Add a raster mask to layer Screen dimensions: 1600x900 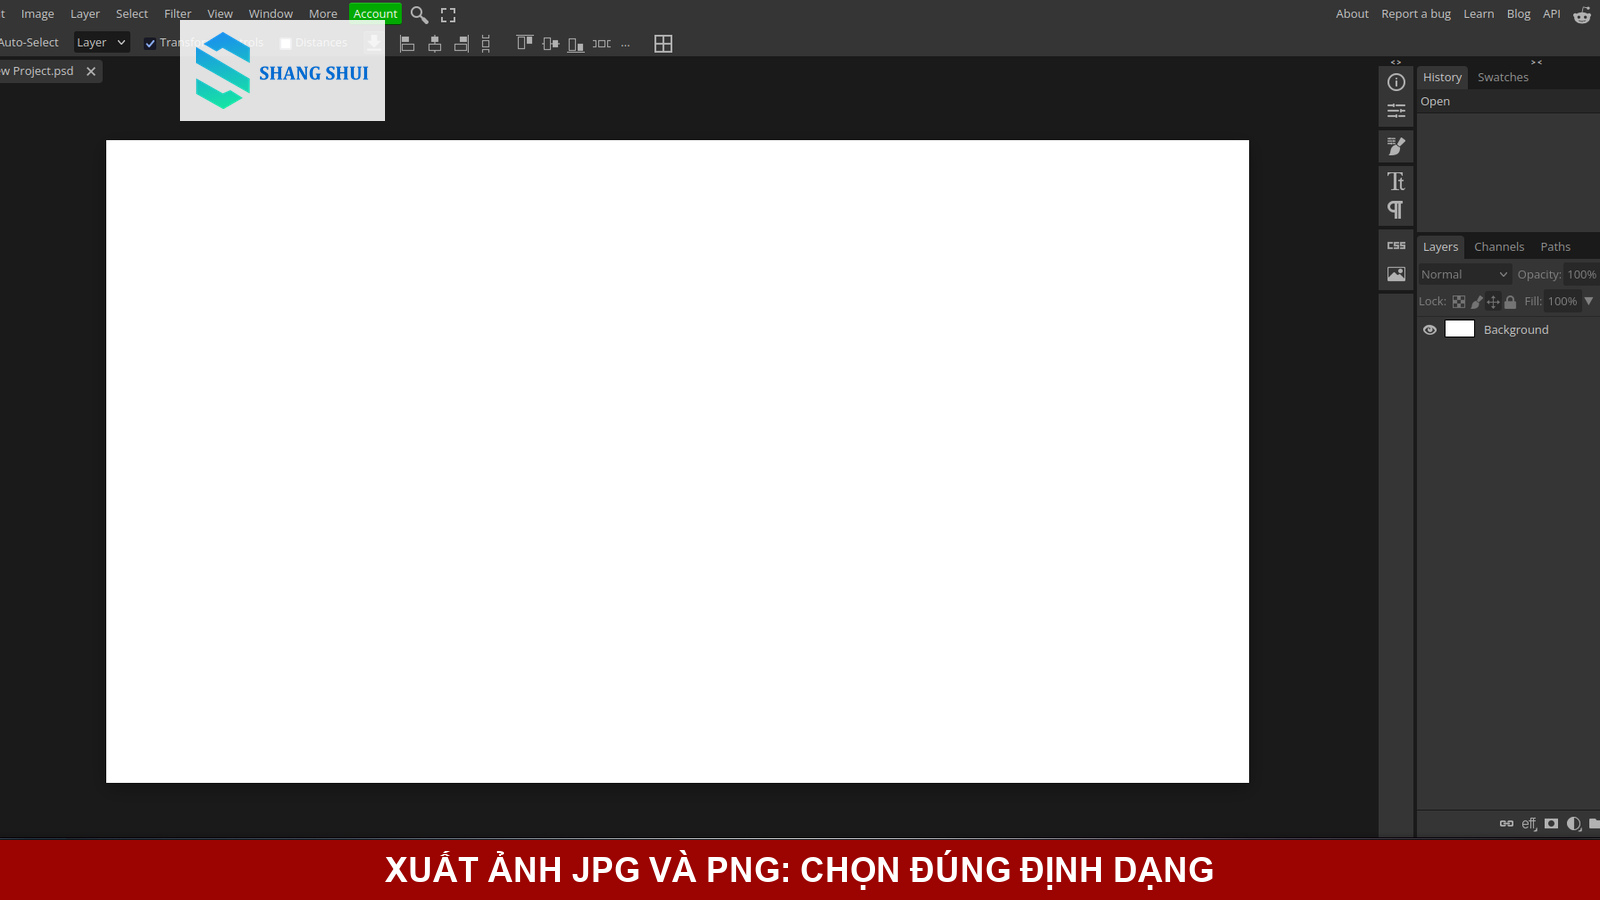(1551, 824)
